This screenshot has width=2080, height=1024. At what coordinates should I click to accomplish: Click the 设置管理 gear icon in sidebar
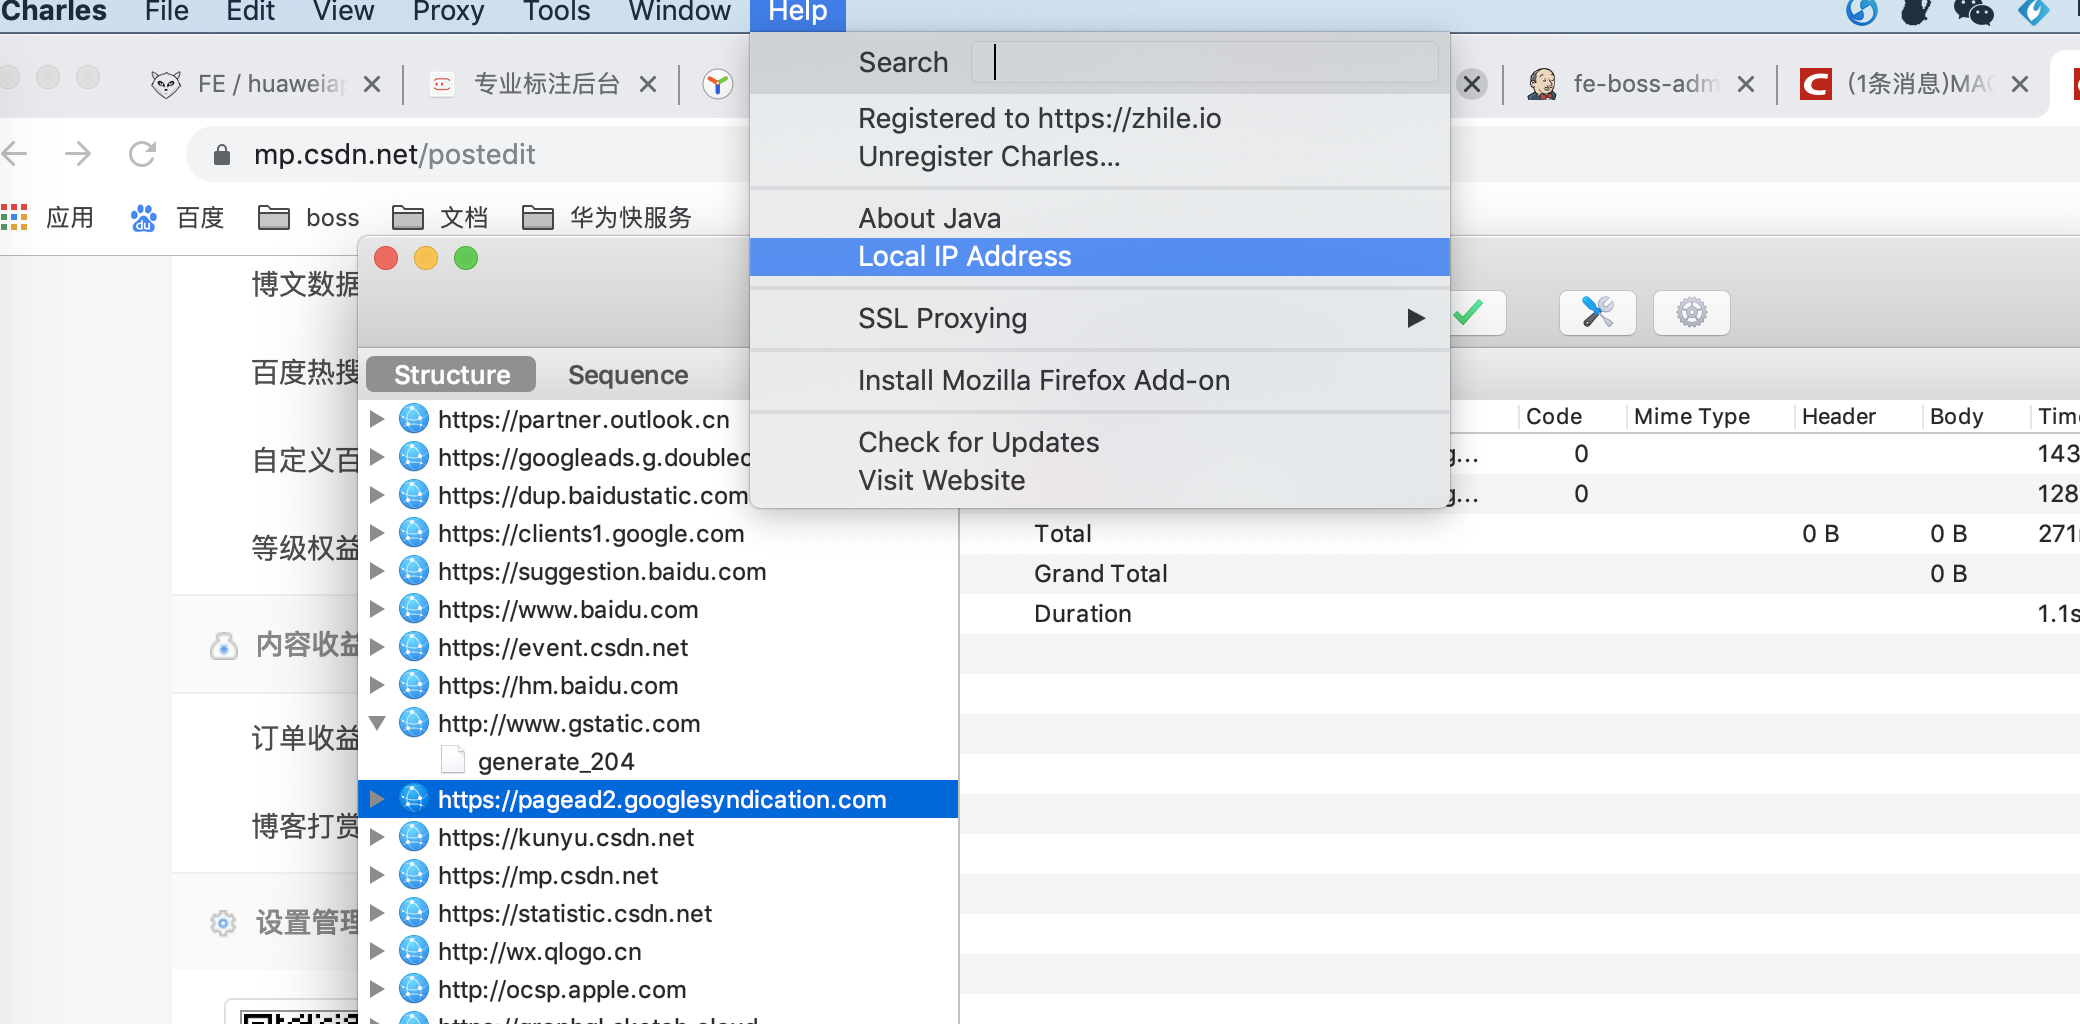(223, 923)
